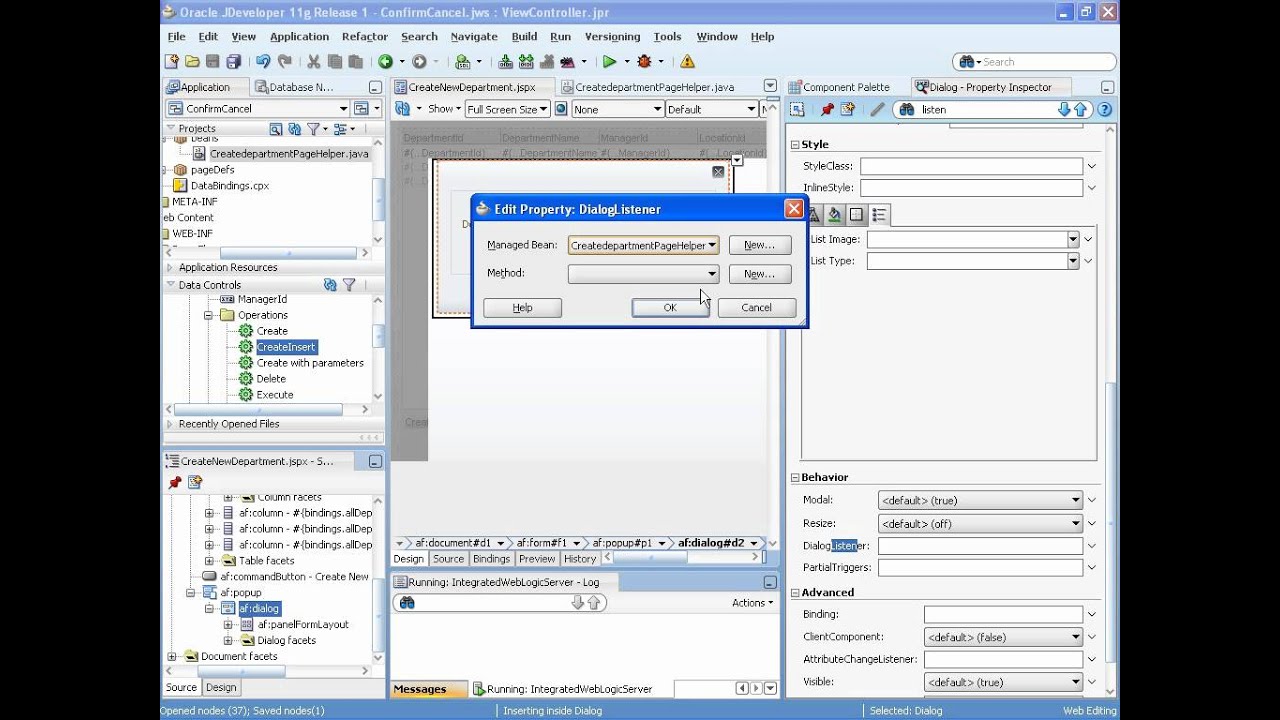Screen dimensions: 1280x720
Task: Switch to the CreatedepartmentPageHelper.java tab
Action: click(x=655, y=87)
